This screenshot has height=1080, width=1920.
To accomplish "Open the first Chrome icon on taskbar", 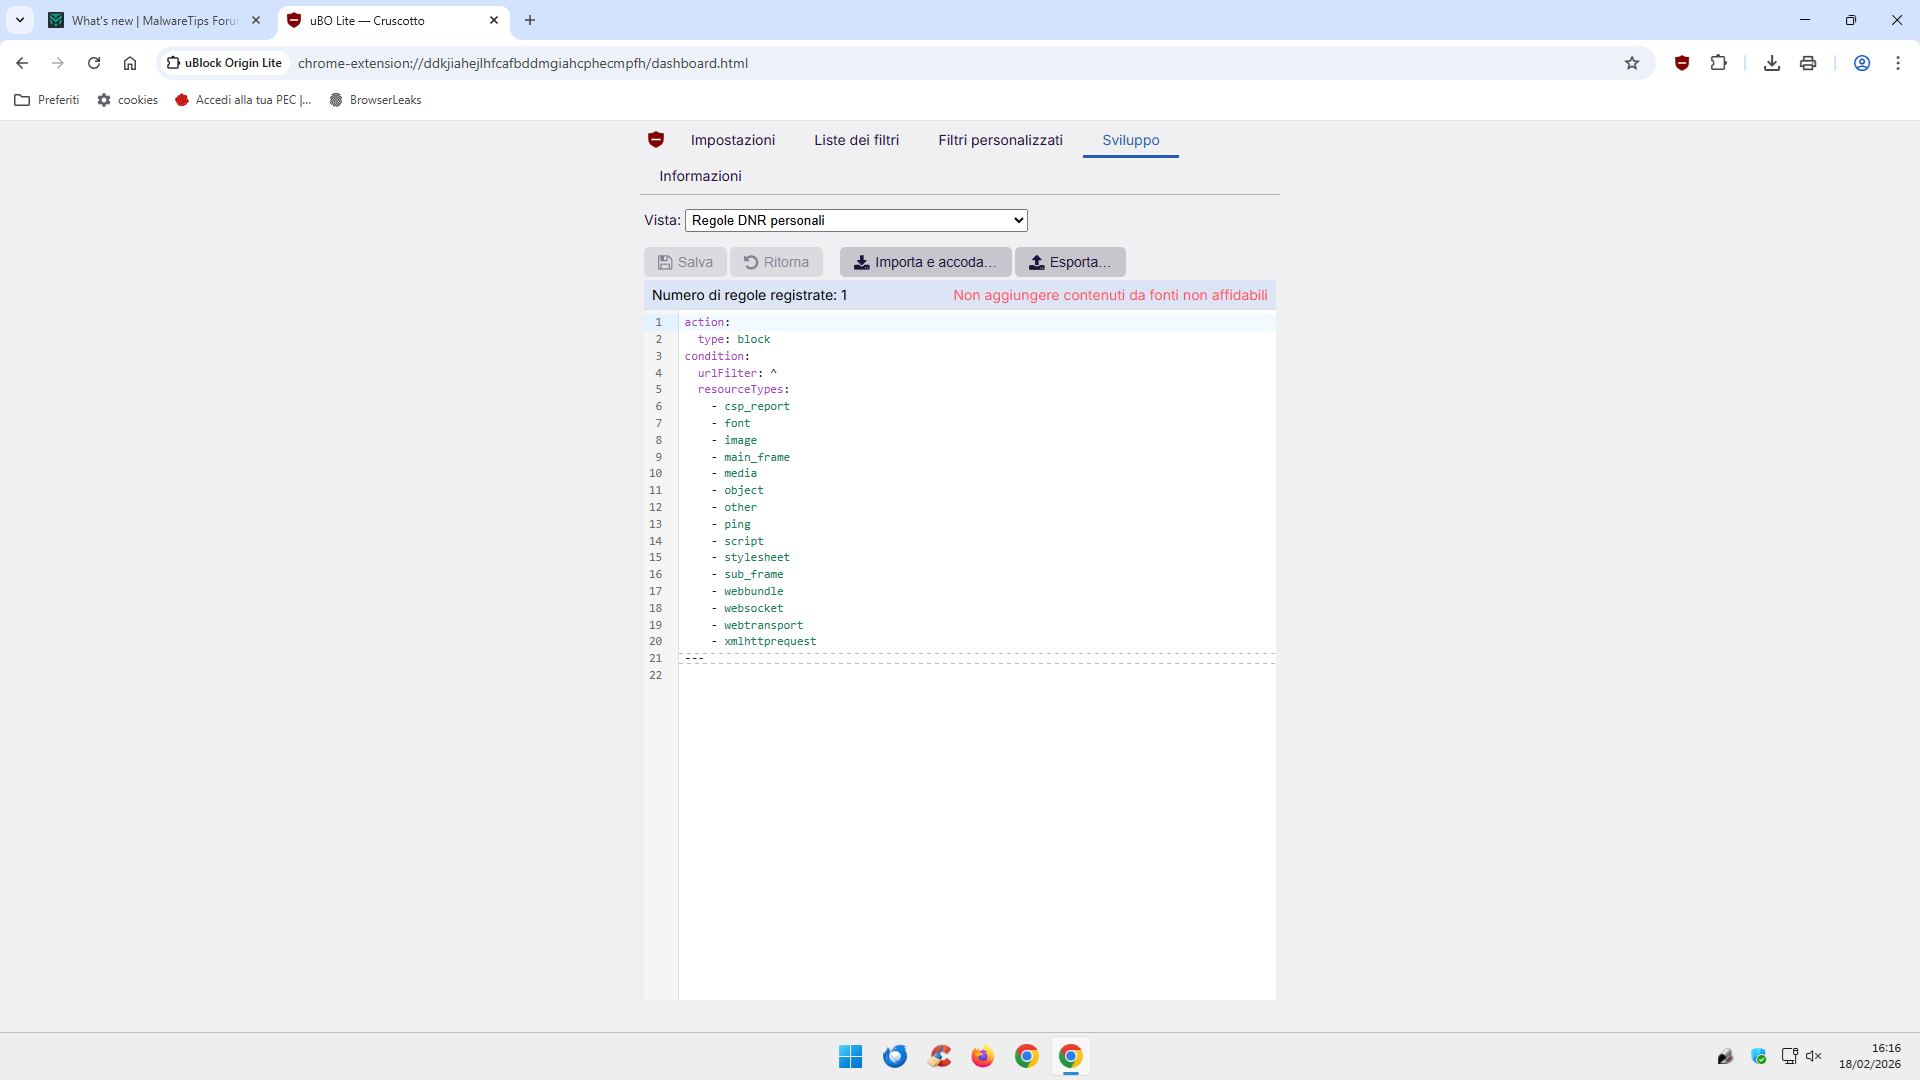I will [1027, 1056].
